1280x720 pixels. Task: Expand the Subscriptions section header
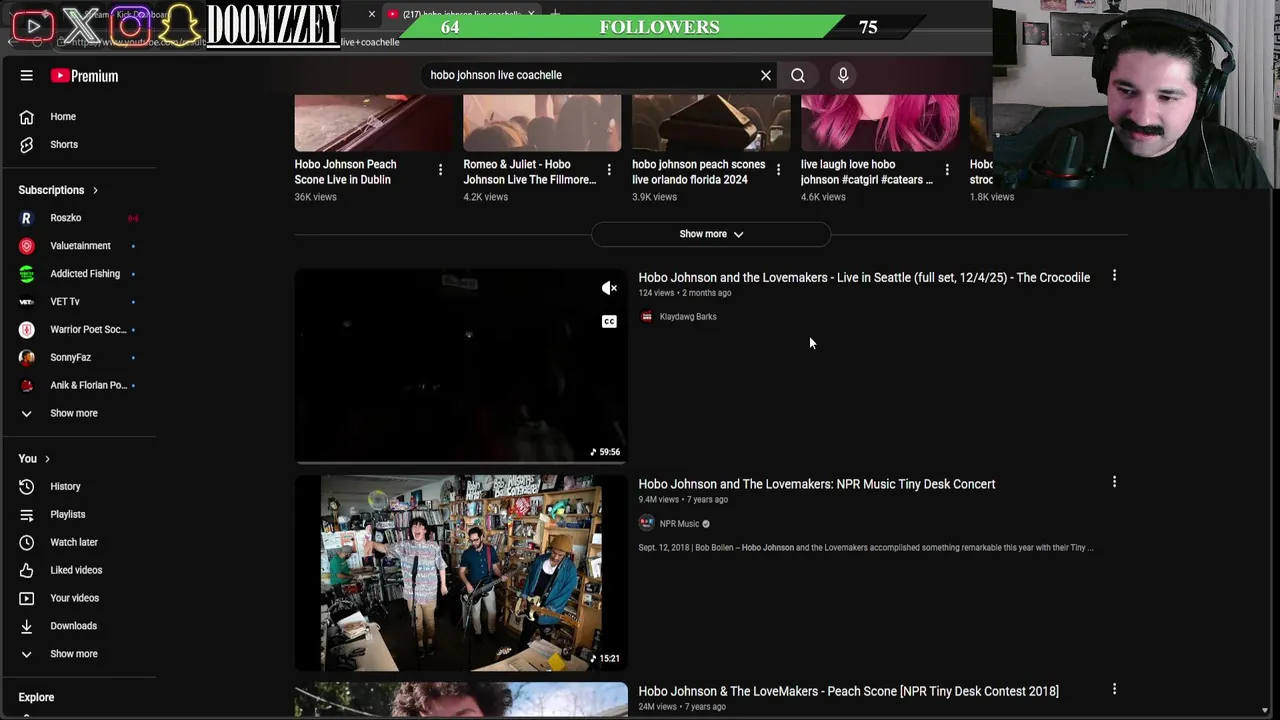[x=59, y=190]
